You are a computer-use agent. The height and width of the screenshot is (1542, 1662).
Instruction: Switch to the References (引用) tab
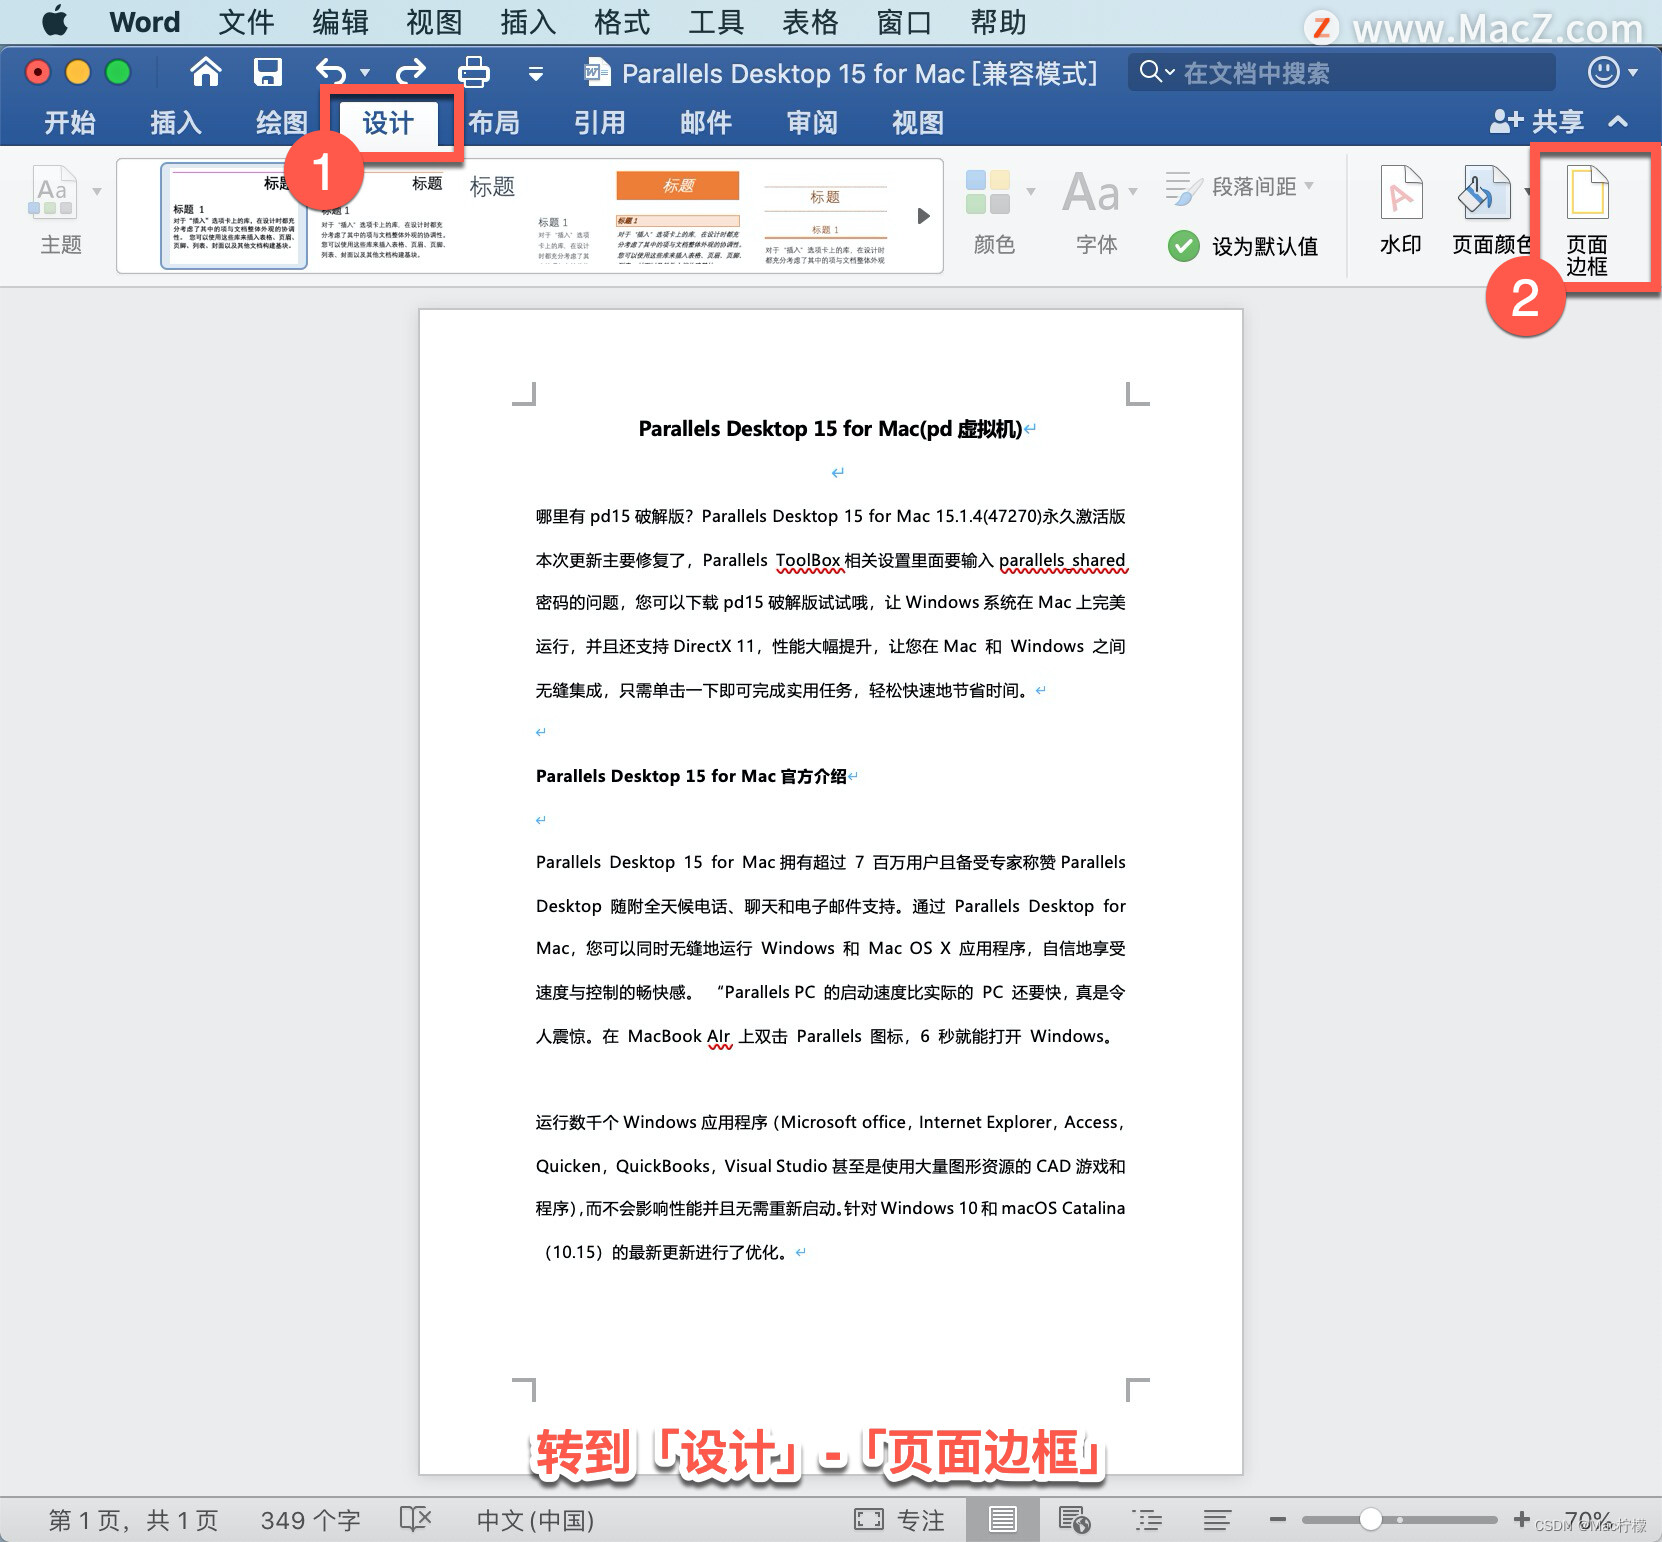[600, 122]
